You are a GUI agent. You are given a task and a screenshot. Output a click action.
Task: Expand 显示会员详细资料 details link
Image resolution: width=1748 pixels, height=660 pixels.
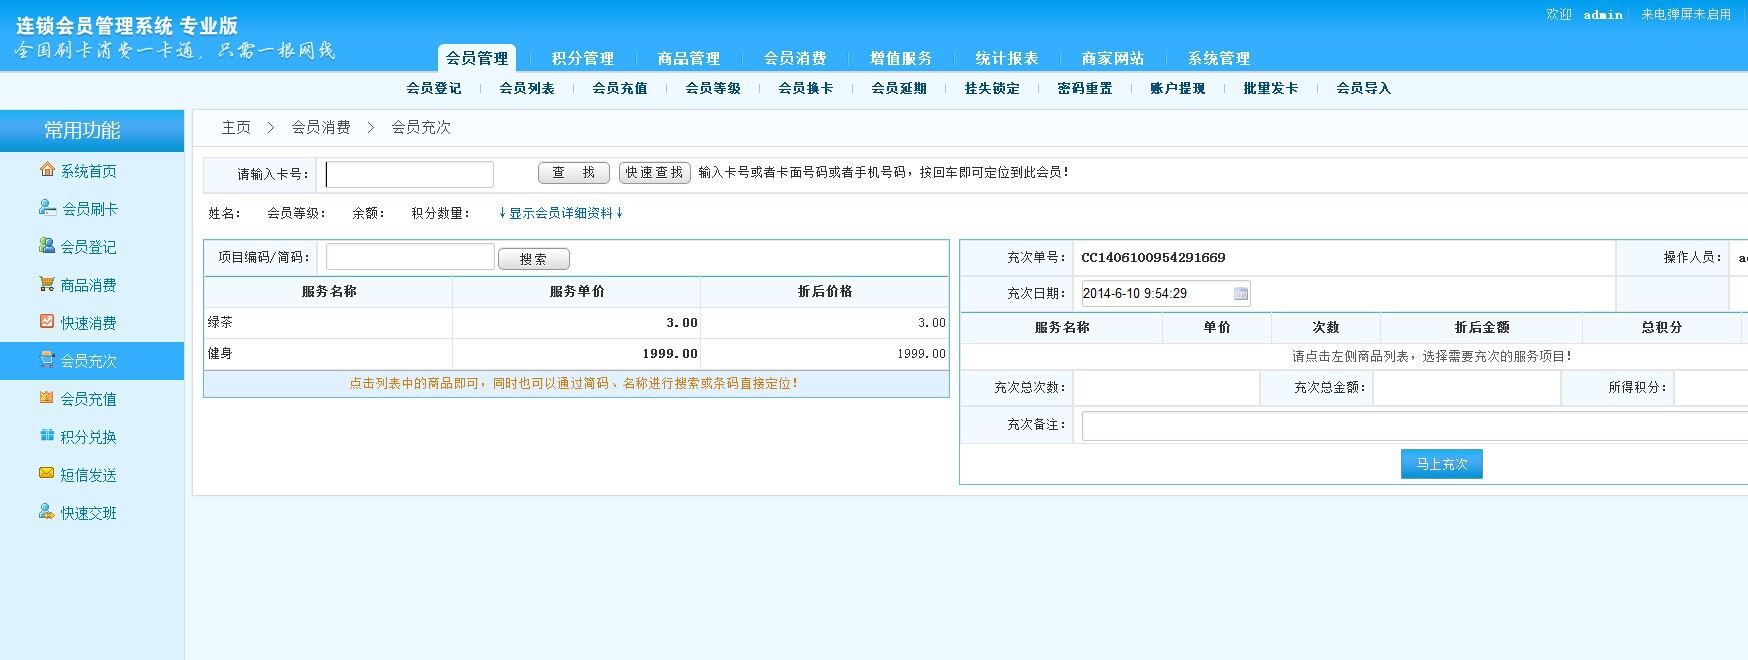[x=561, y=213]
